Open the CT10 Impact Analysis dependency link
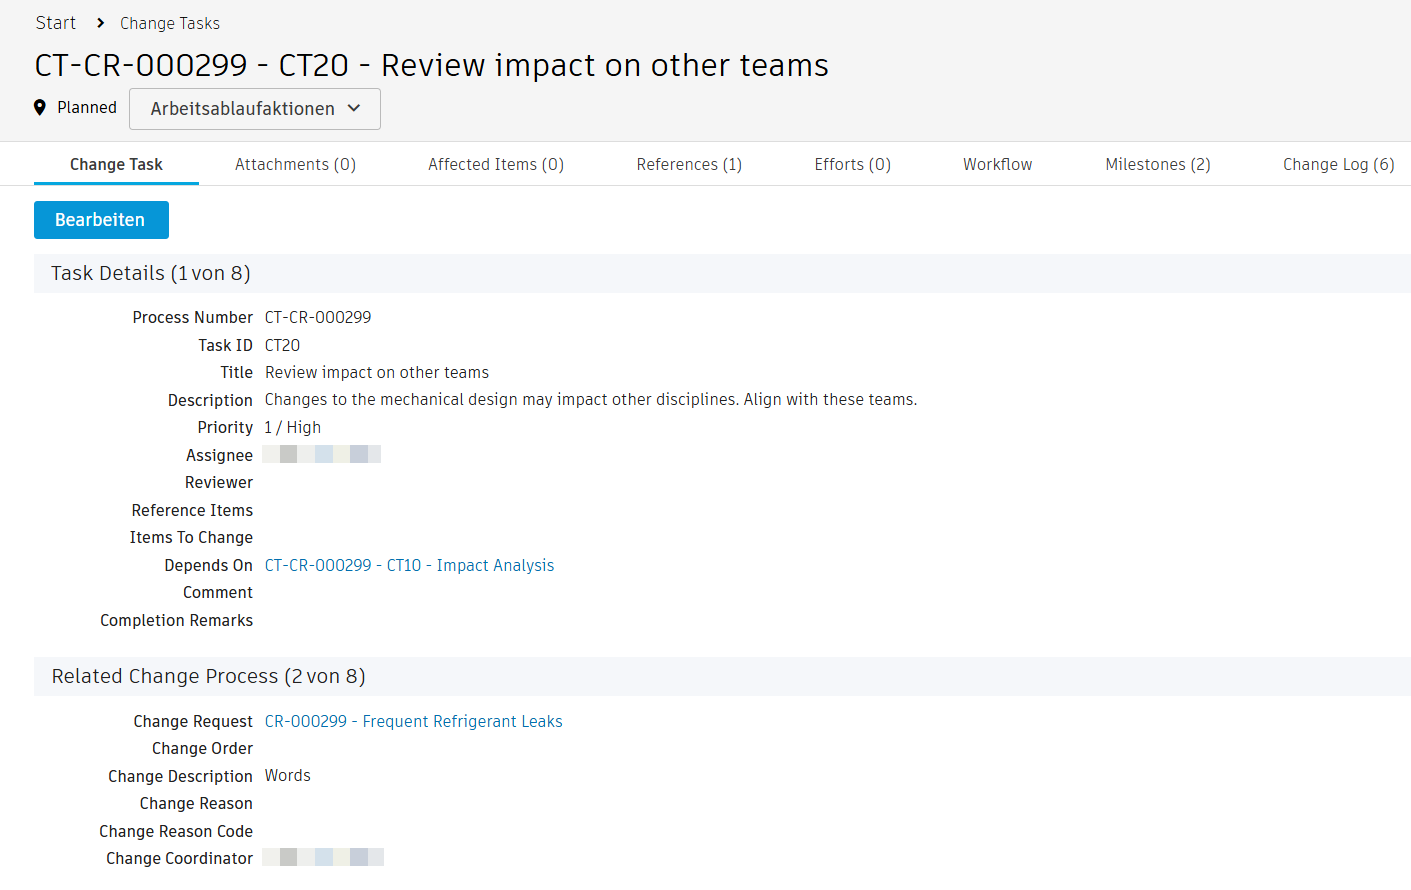1411x890 pixels. 409,566
